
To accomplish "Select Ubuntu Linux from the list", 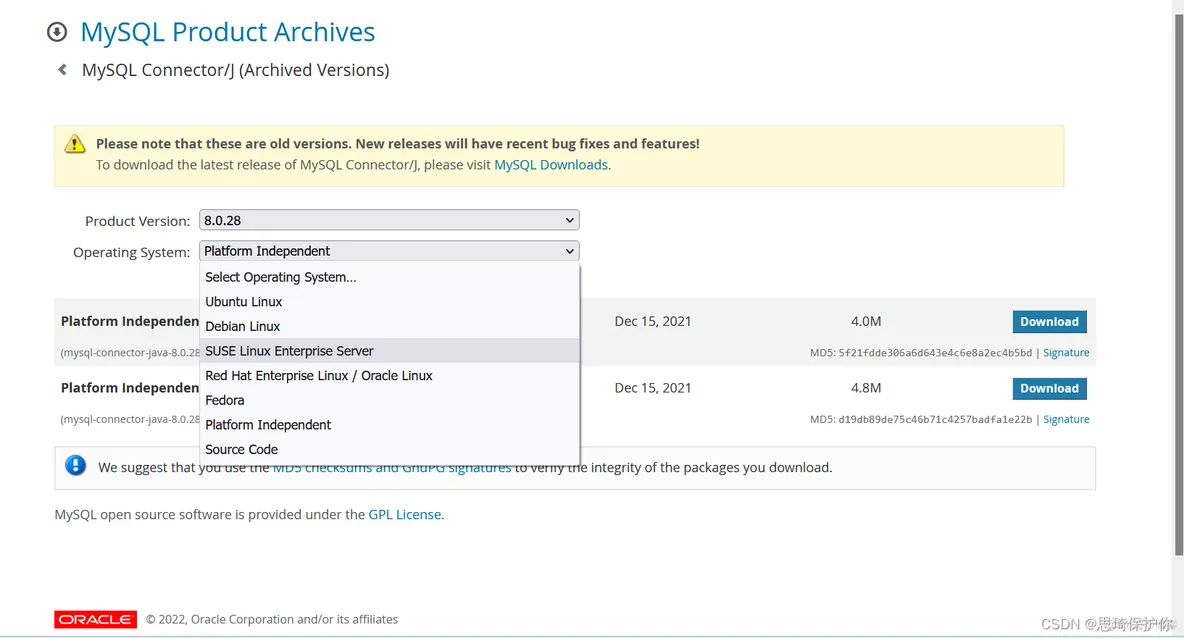I will click(x=390, y=301).
